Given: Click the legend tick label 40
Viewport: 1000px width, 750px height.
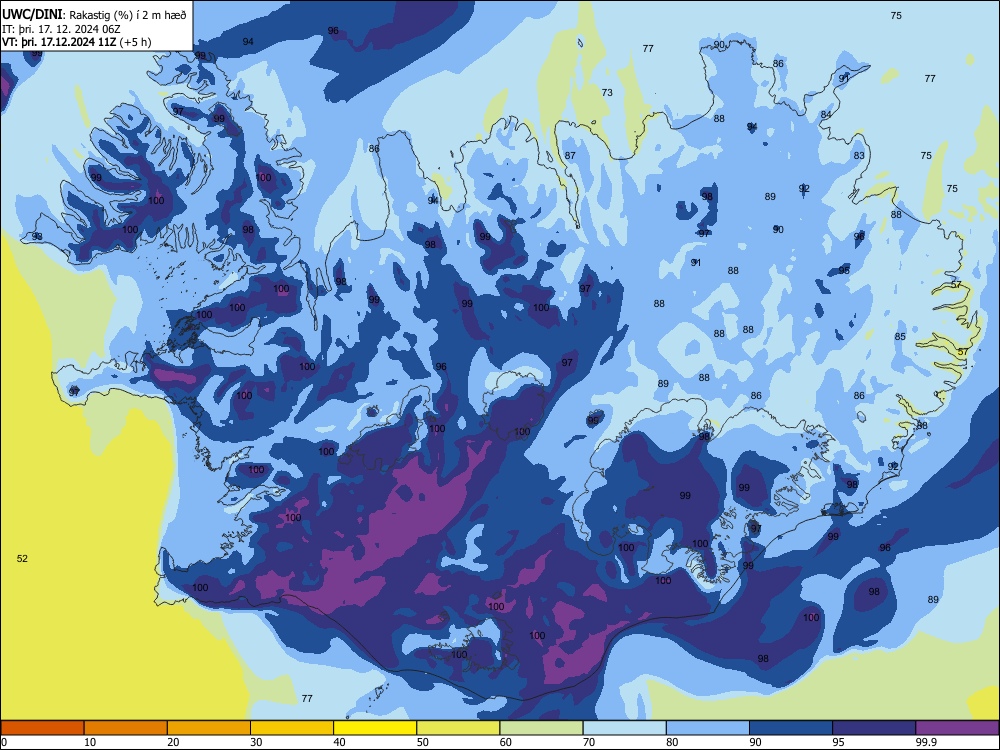Looking at the screenshot, I should tap(339, 742).
